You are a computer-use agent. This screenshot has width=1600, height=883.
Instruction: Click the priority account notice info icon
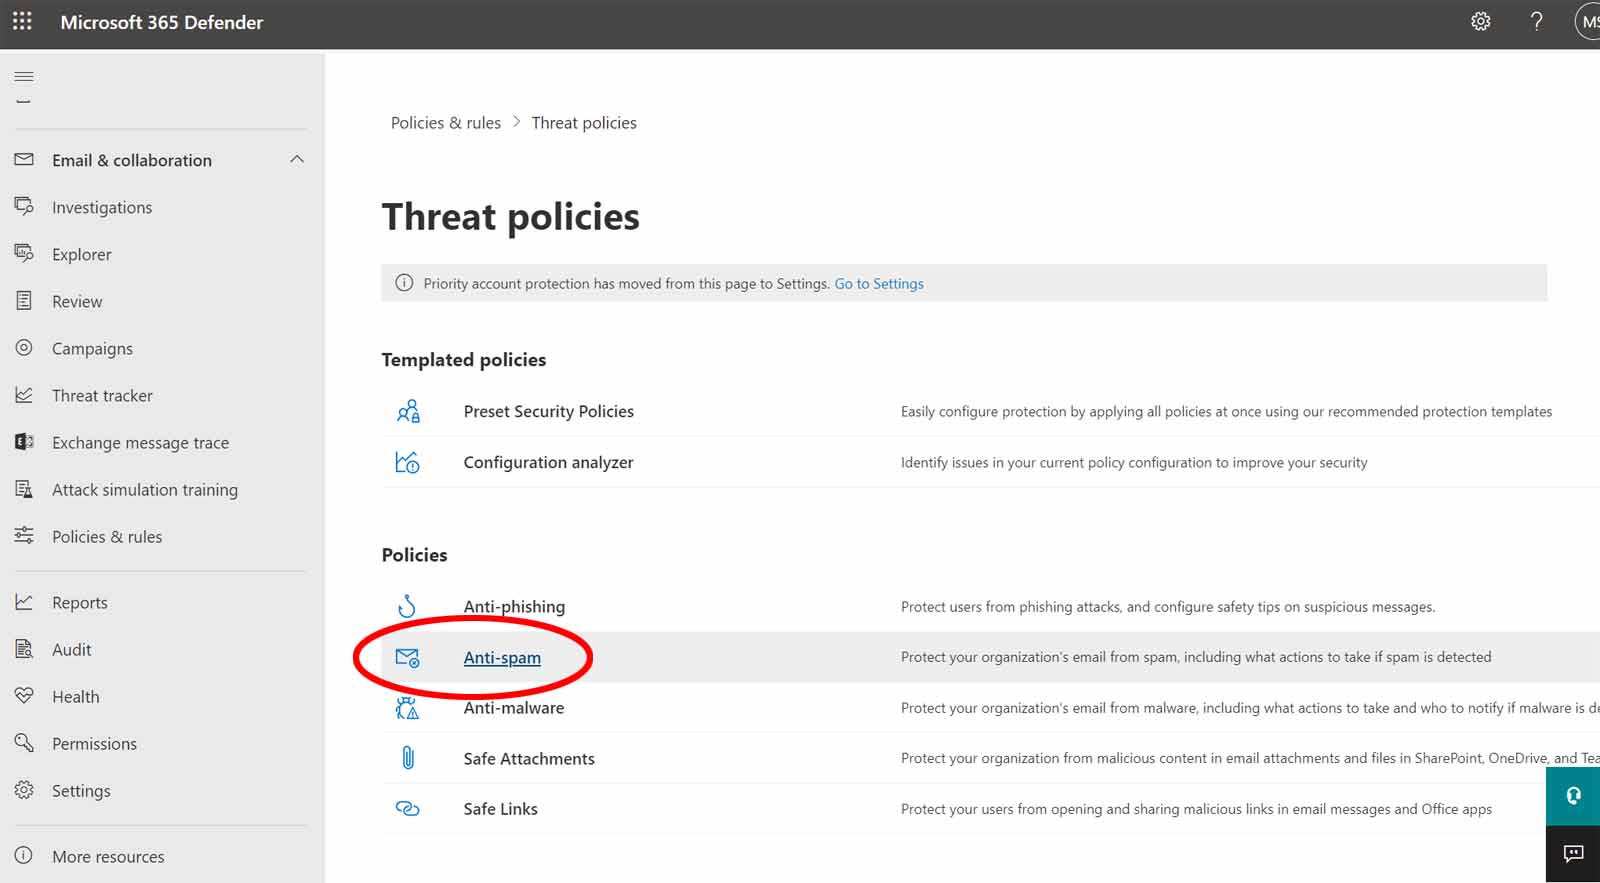click(404, 283)
